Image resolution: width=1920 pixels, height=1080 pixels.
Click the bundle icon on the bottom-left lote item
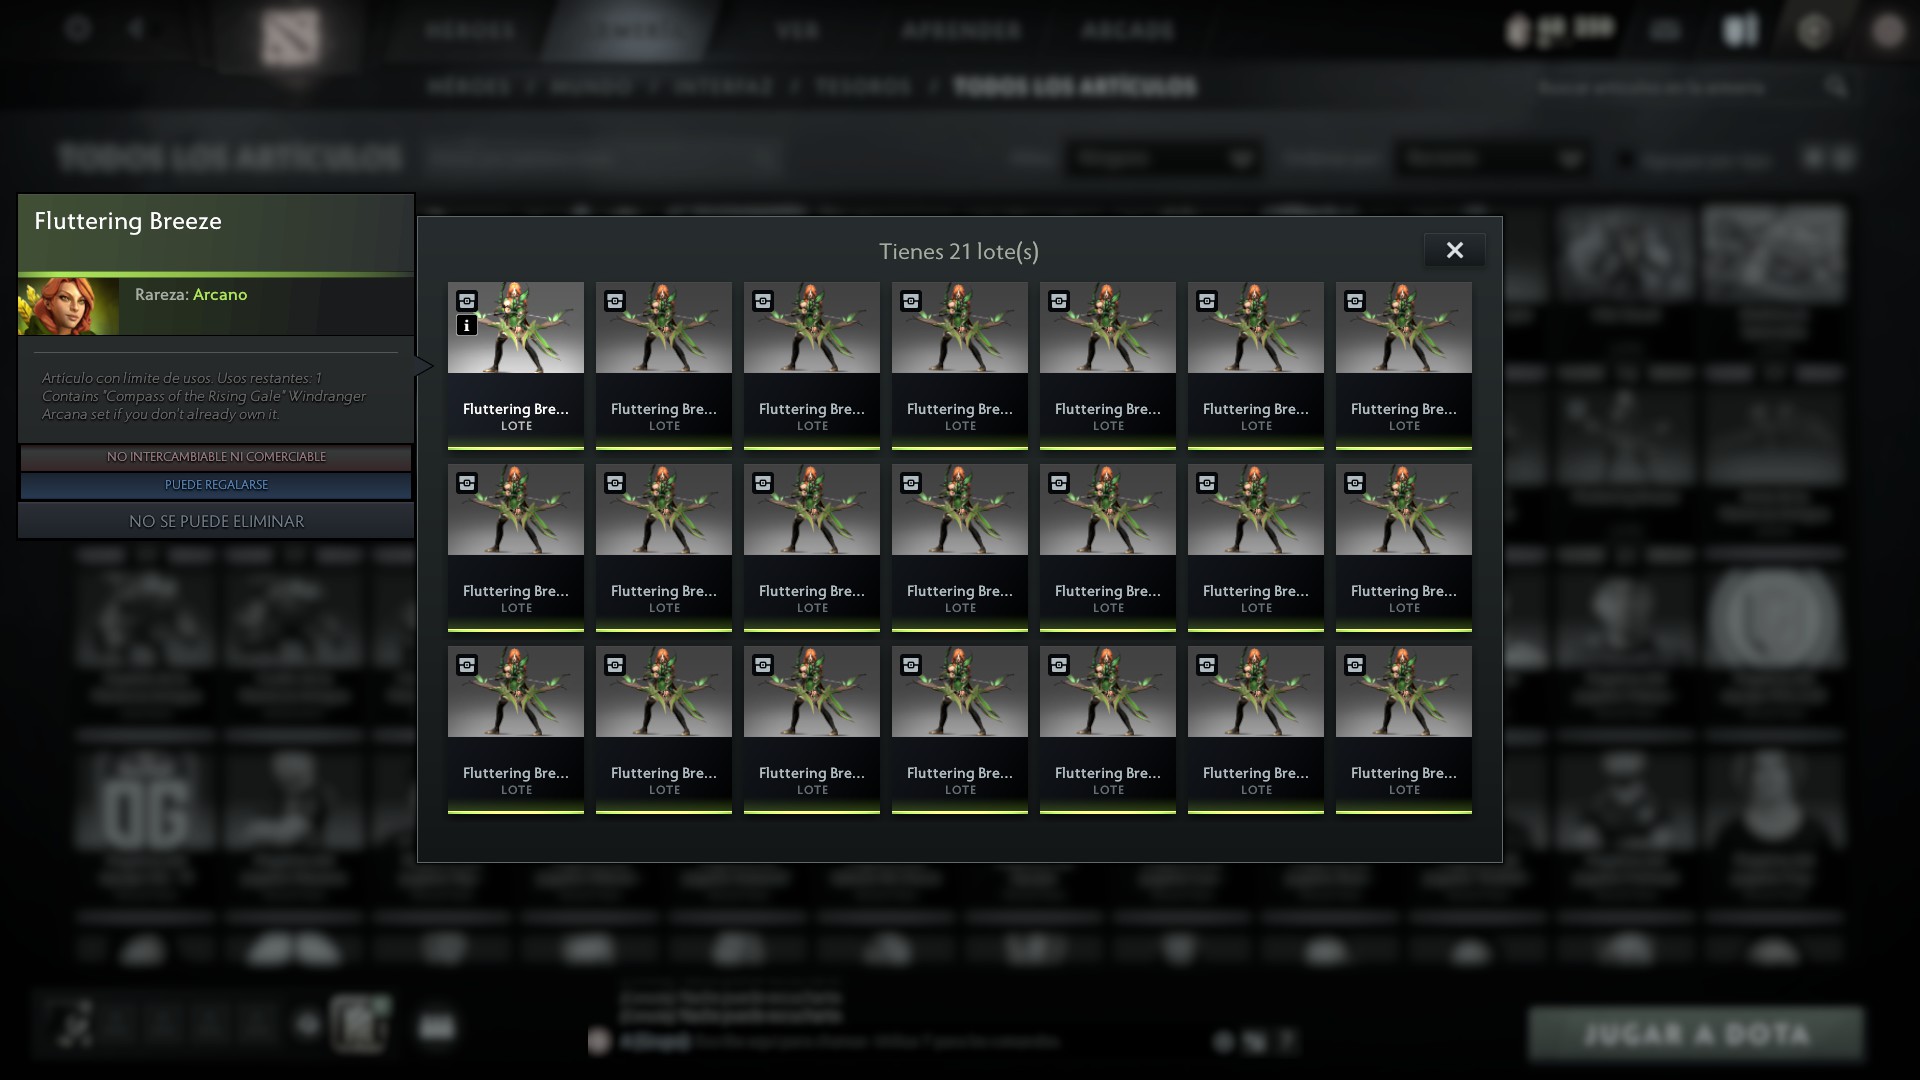(466, 665)
